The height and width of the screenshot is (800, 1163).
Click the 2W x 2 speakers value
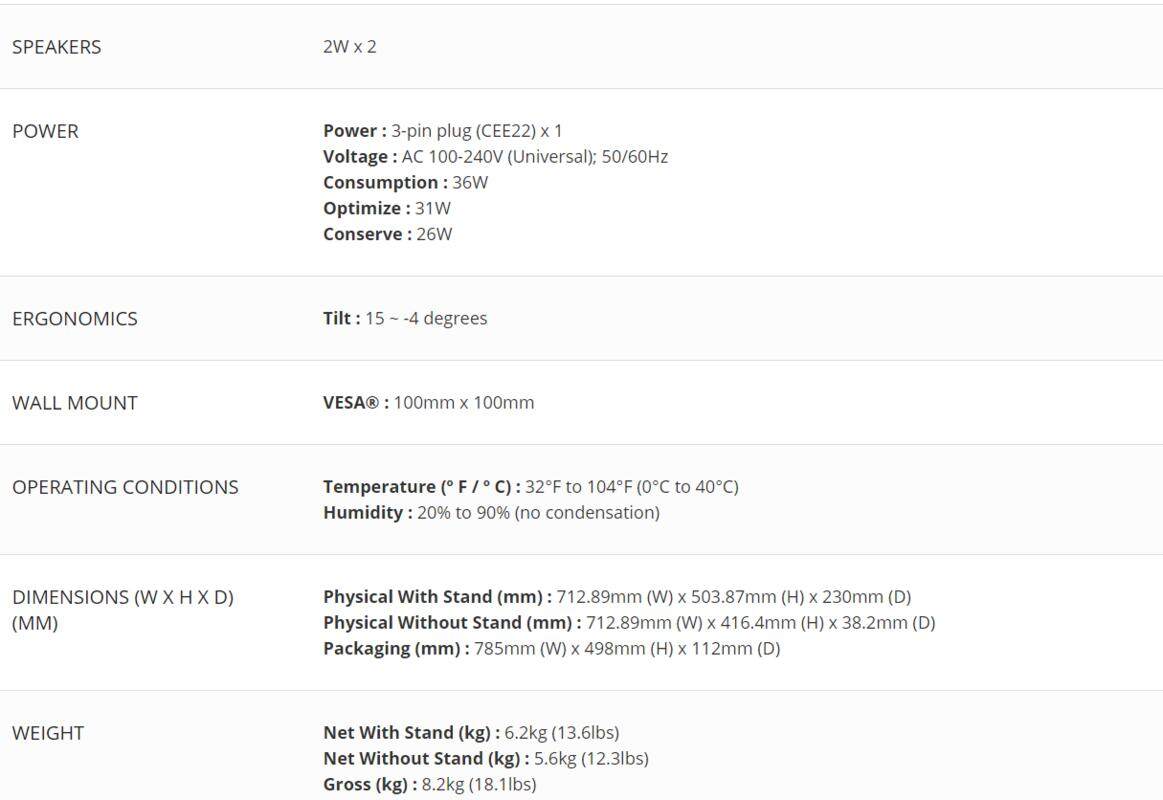350,47
